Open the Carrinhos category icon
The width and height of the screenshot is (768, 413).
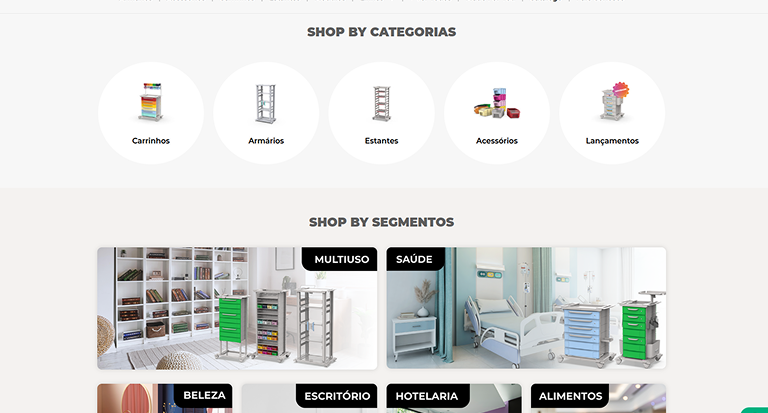click(x=151, y=102)
